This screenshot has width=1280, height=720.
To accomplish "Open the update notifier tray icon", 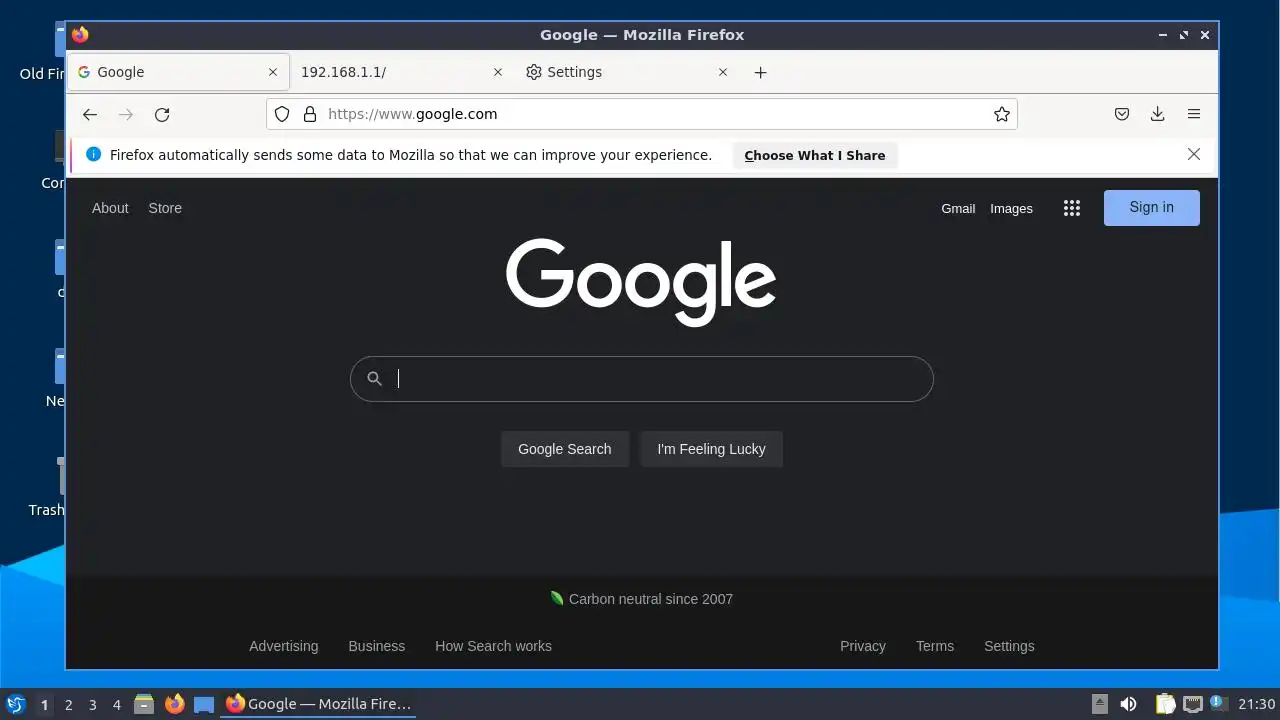I will [1219, 703].
